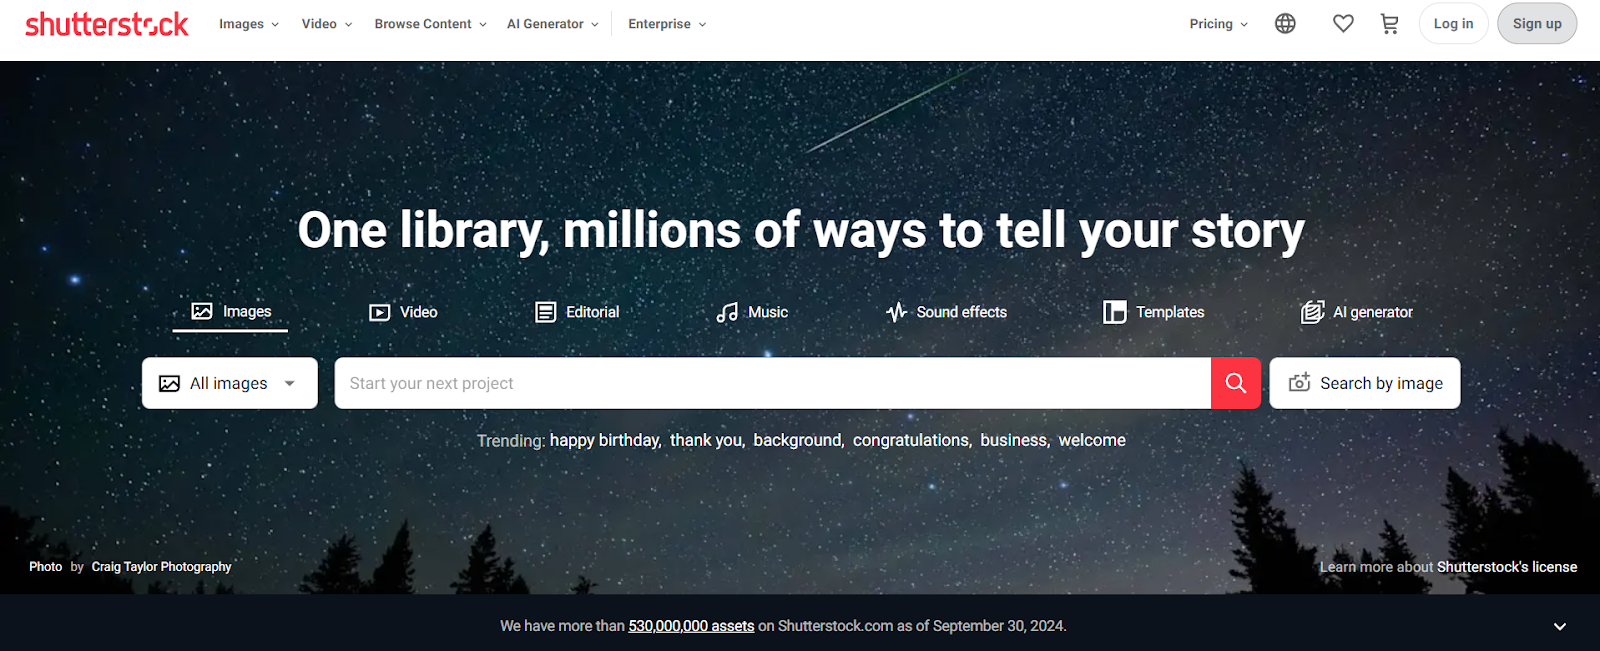The height and width of the screenshot is (651, 1600).
Task: Open the 530,000,000 assets link
Action: coord(691,626)
